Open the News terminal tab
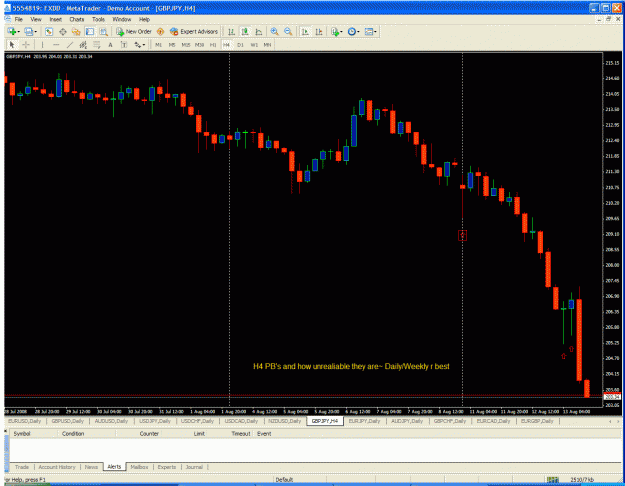The height and width of the screenshot is (486, 625). pyautogui.click(x=91, y=467)
